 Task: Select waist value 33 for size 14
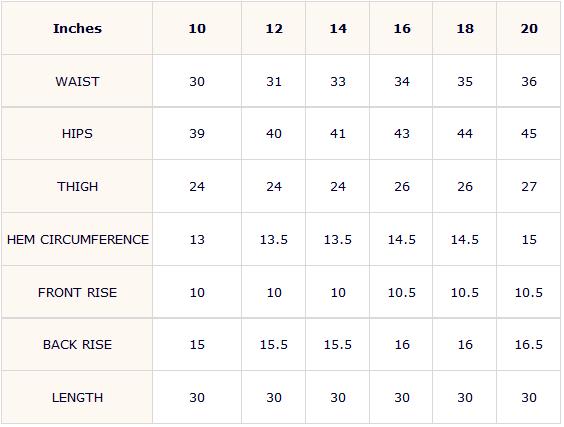[338, 82]
